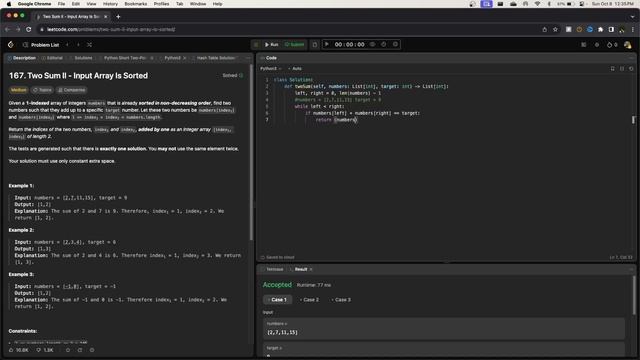Click the Medium difficulty tag

tap(19, 90)
